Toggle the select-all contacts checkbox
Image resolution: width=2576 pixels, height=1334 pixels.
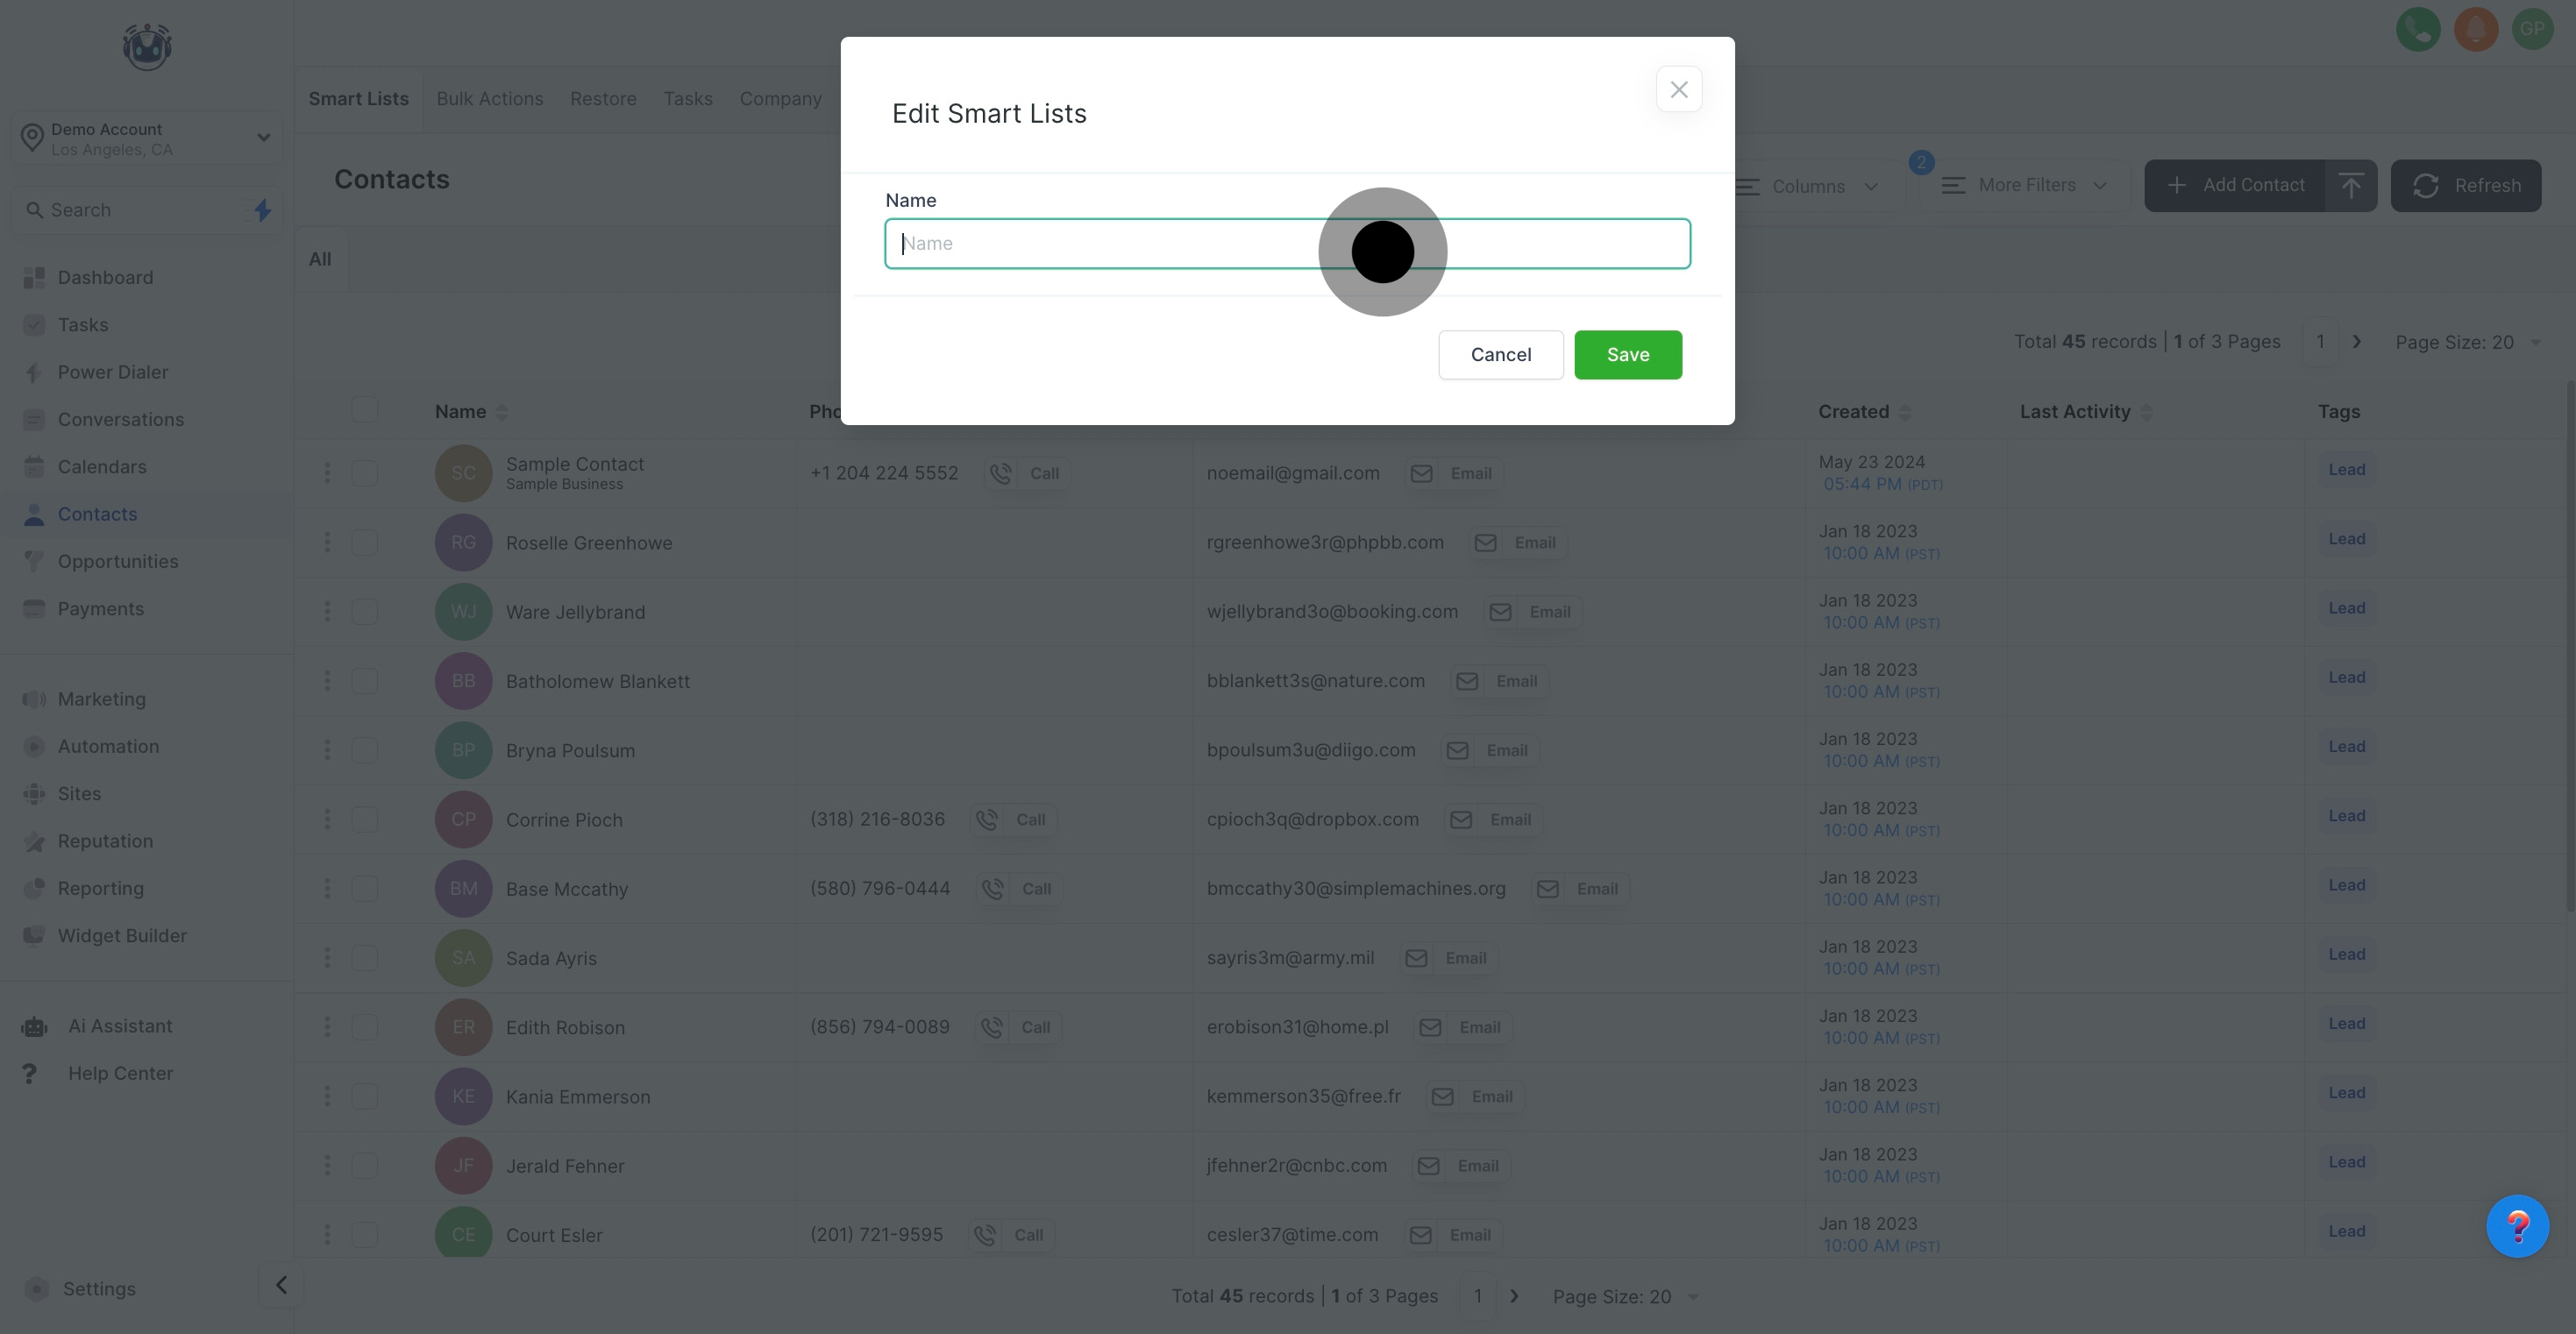pos(364,410)
